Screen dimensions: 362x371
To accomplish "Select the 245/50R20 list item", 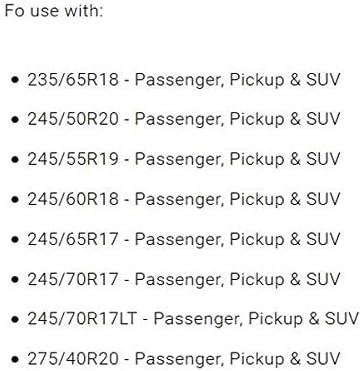I will coord(184,119).
